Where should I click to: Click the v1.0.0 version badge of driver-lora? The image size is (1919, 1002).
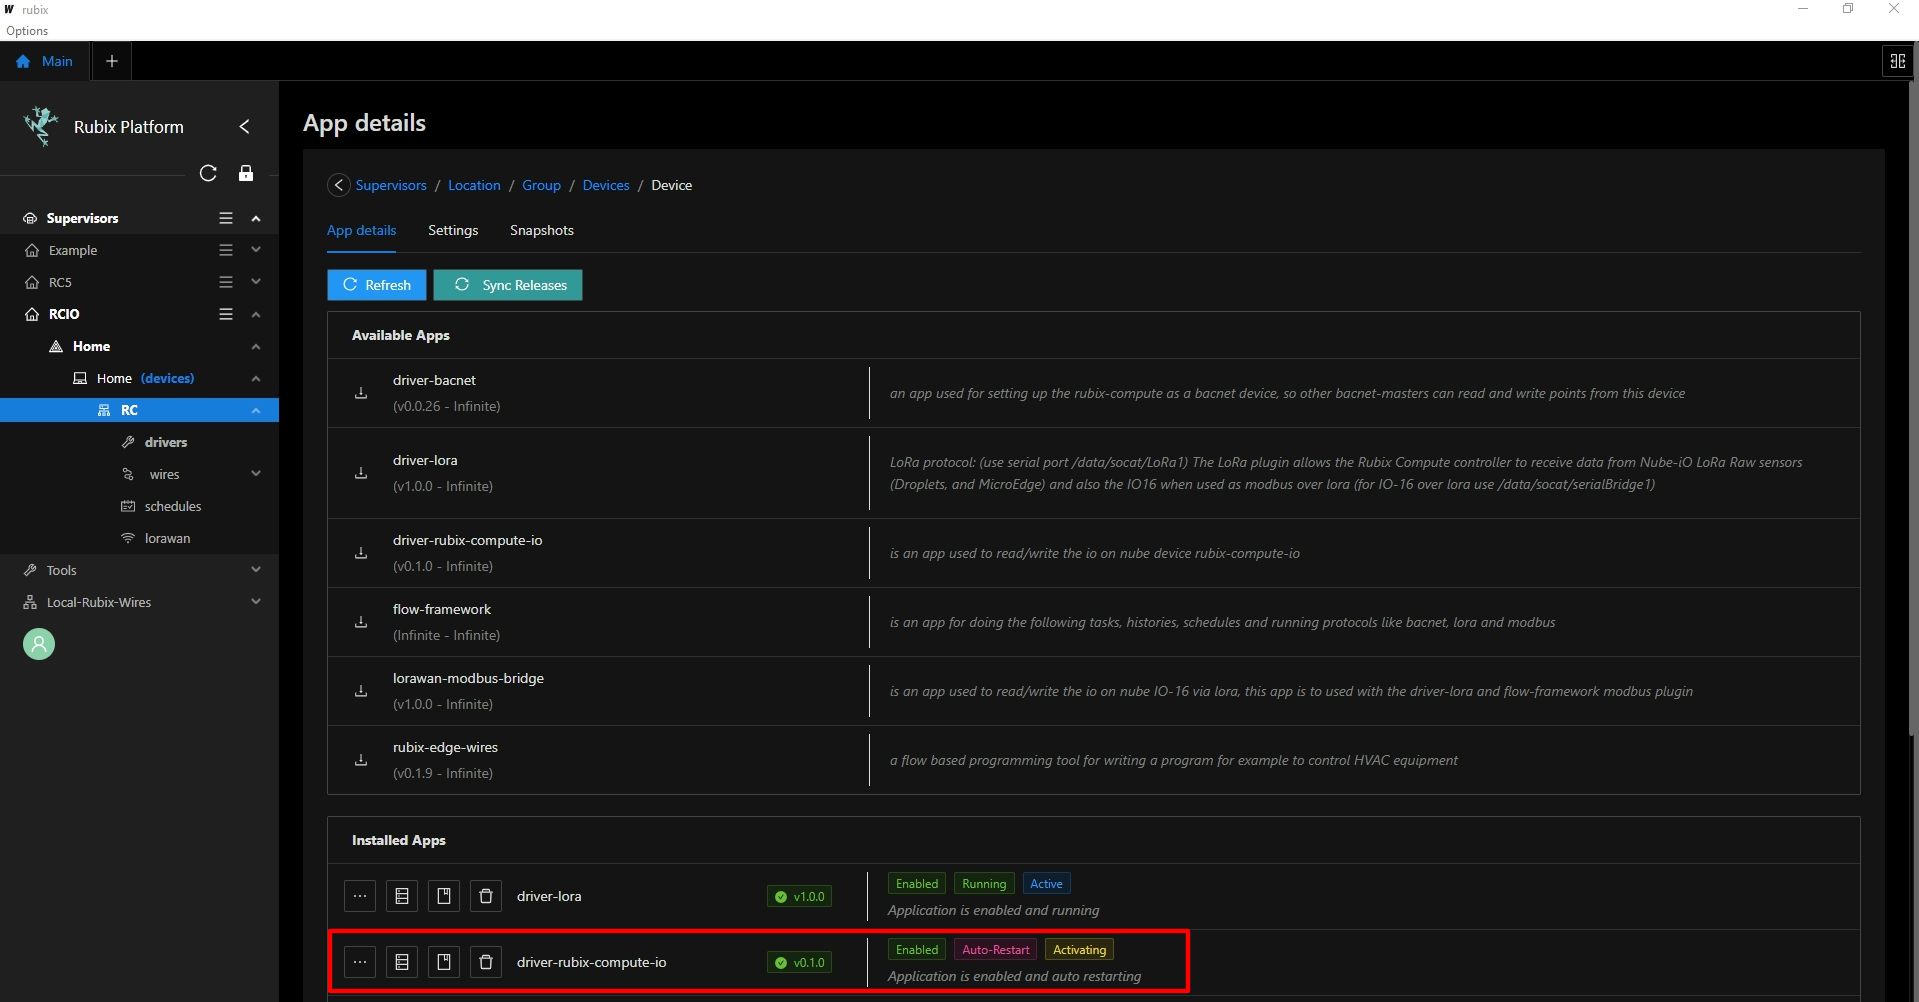point(799,897)
